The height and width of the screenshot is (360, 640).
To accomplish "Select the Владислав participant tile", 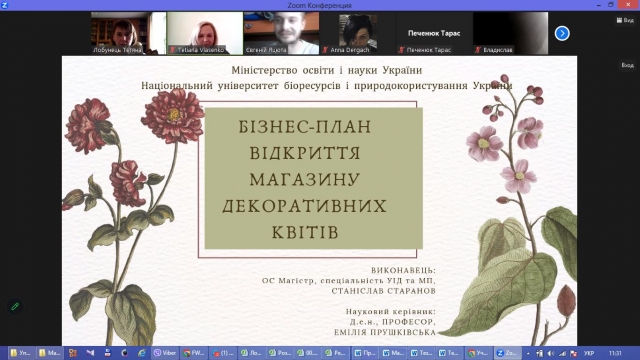I will 511,33.
